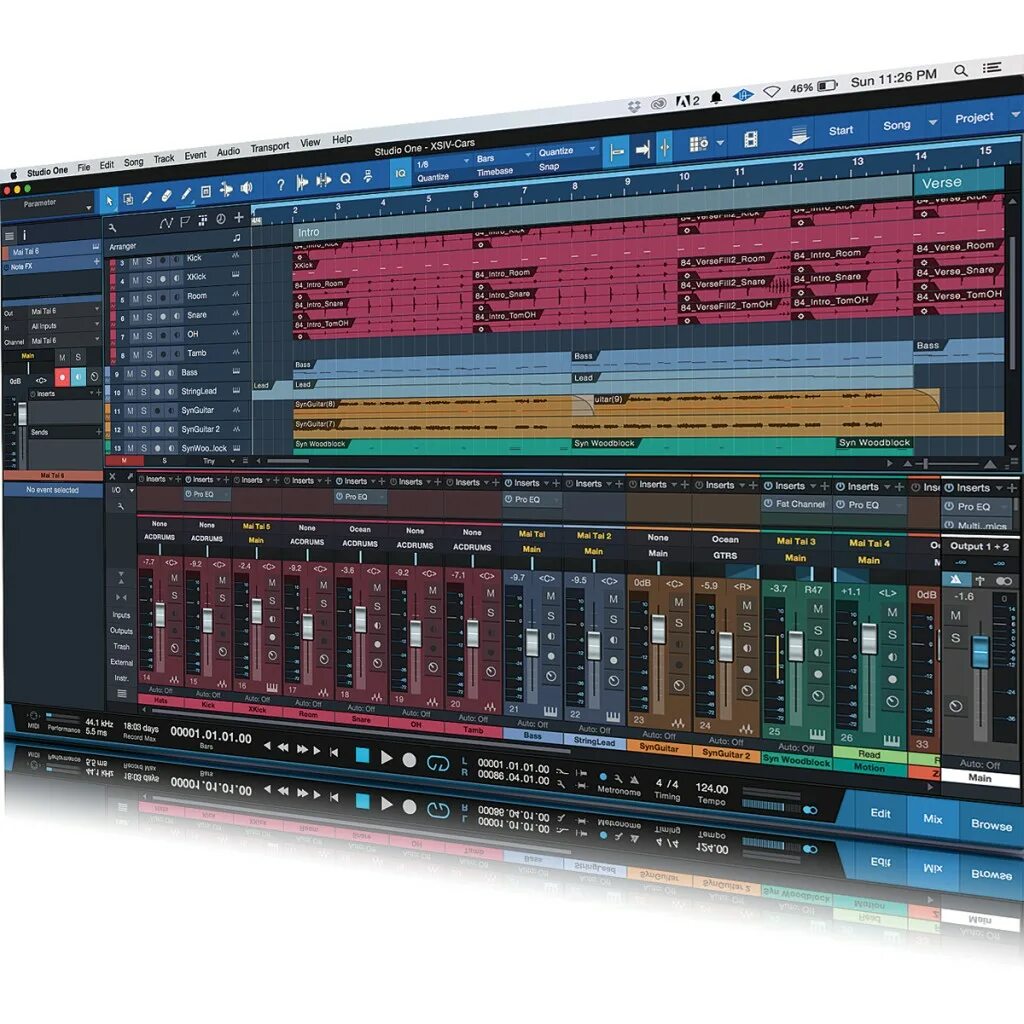This screenshot has width=1024, height=1024.
Task: Open the Track menu
Action: point(164,159)
